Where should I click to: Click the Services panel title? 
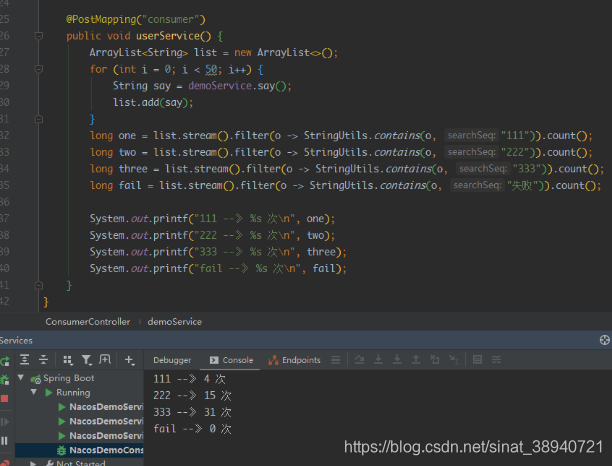coord(16,341)
